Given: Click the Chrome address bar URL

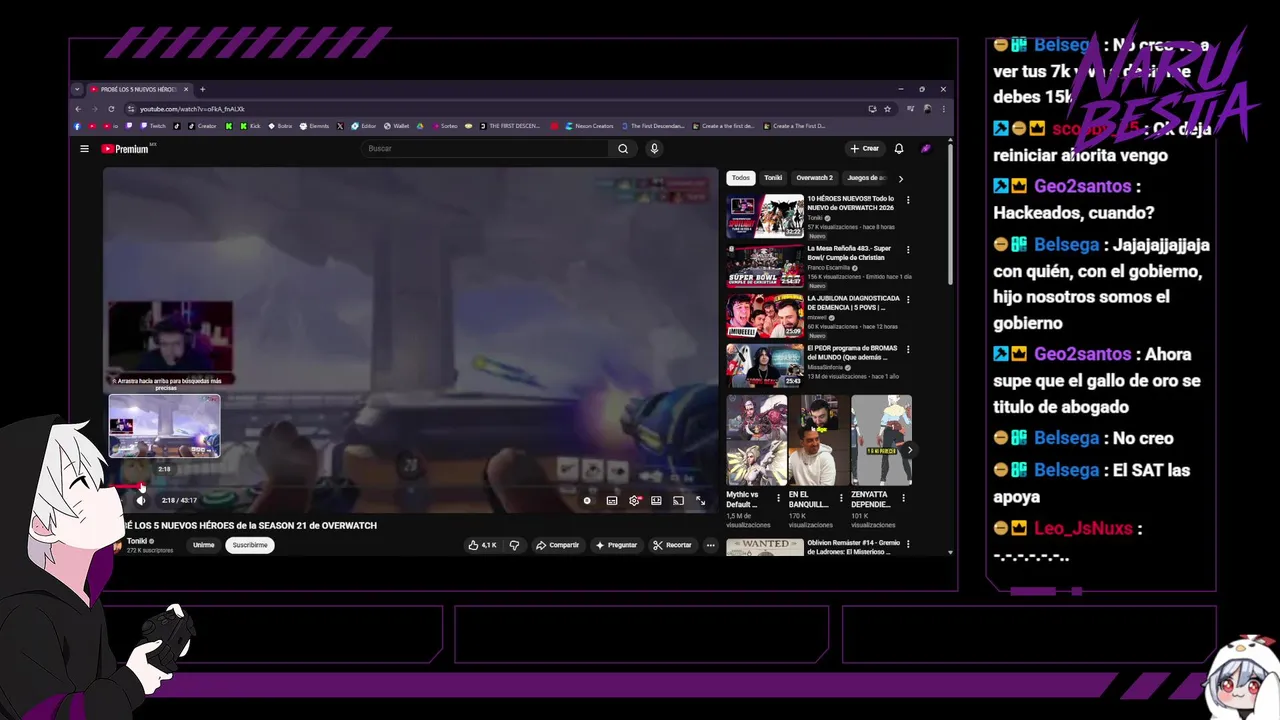Looking at the screenshot, I should [x=192, y=109].
